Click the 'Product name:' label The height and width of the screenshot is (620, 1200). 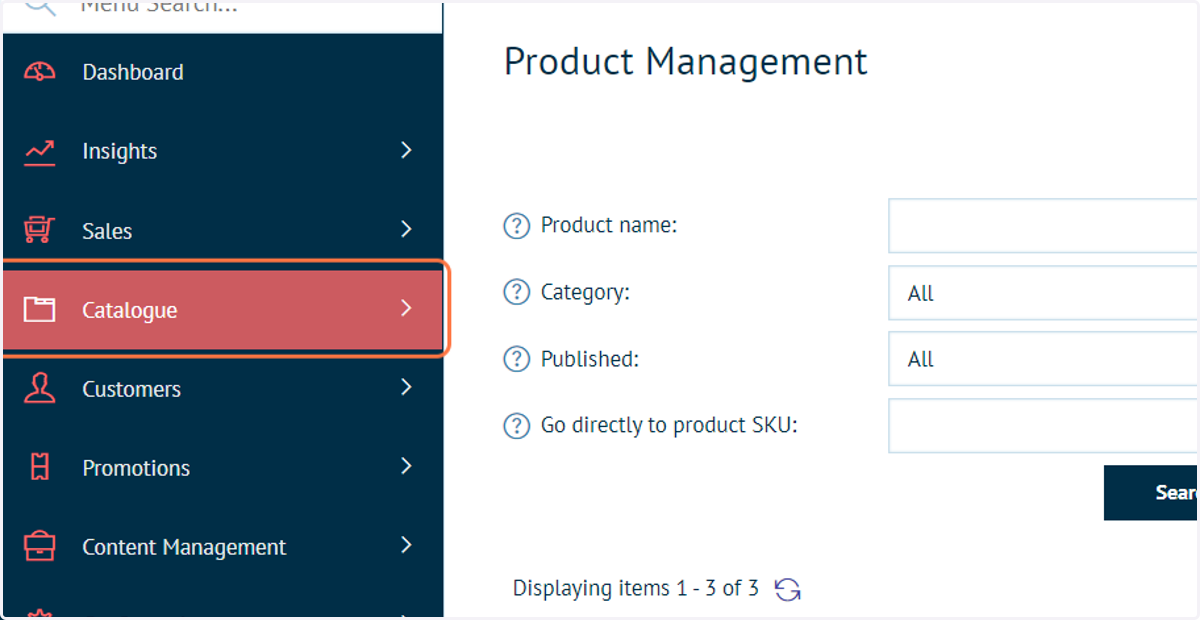tap(609, 225)
